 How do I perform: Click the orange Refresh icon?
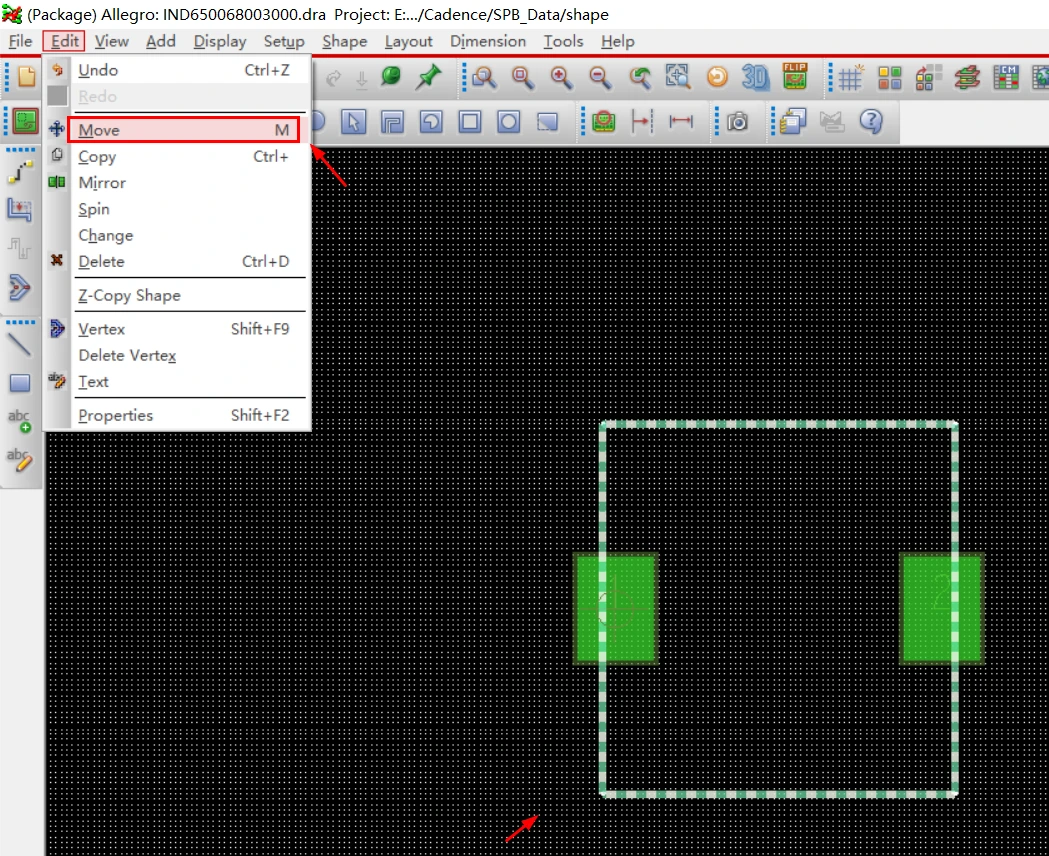(717, 77)
